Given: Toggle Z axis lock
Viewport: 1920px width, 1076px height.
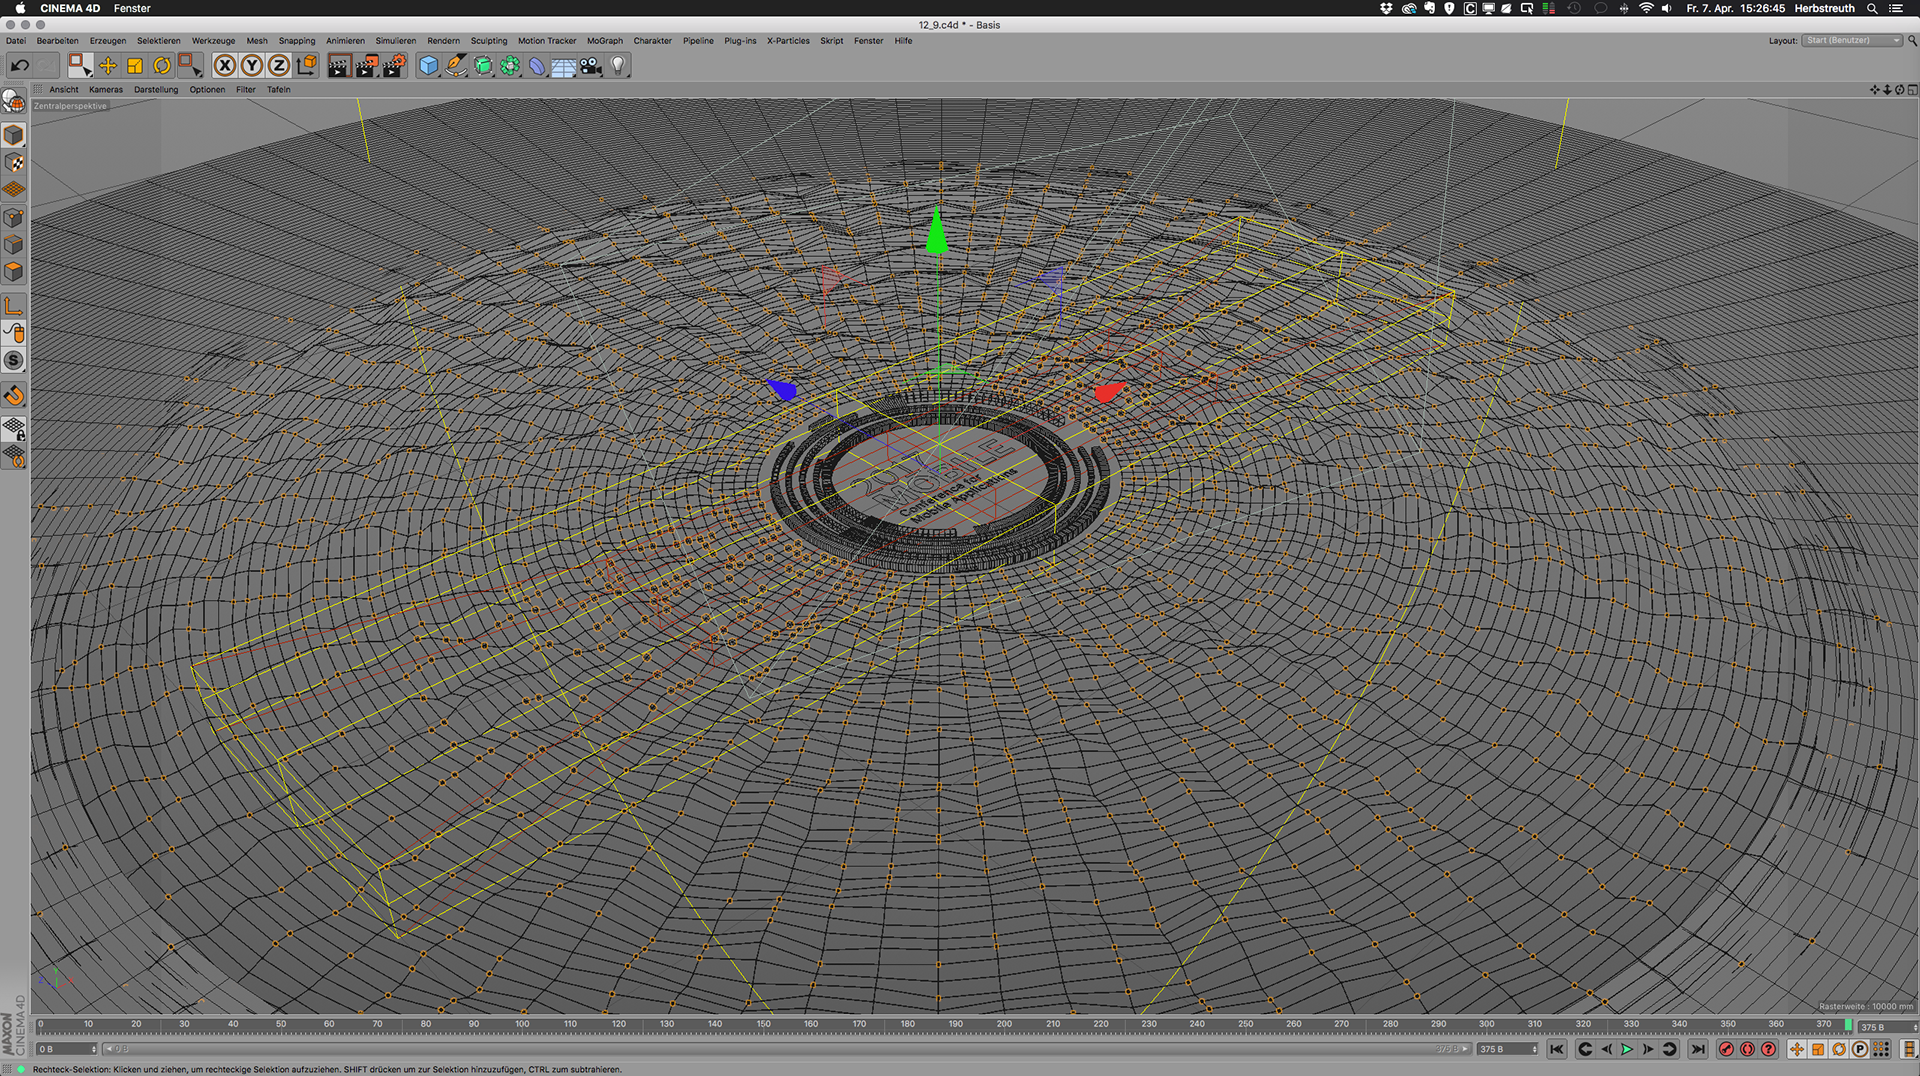Looking at the screenshot, I should coord(279,66).
